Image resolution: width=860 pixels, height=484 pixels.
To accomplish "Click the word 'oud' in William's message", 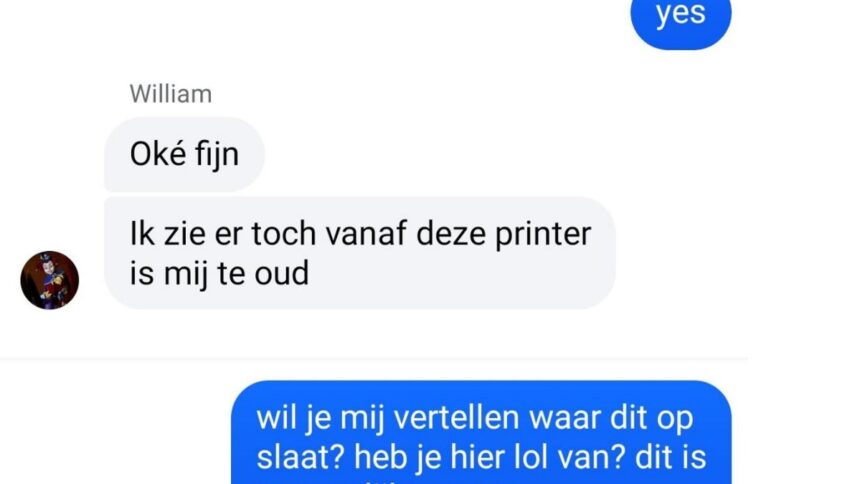I will (x=281, y=273).
